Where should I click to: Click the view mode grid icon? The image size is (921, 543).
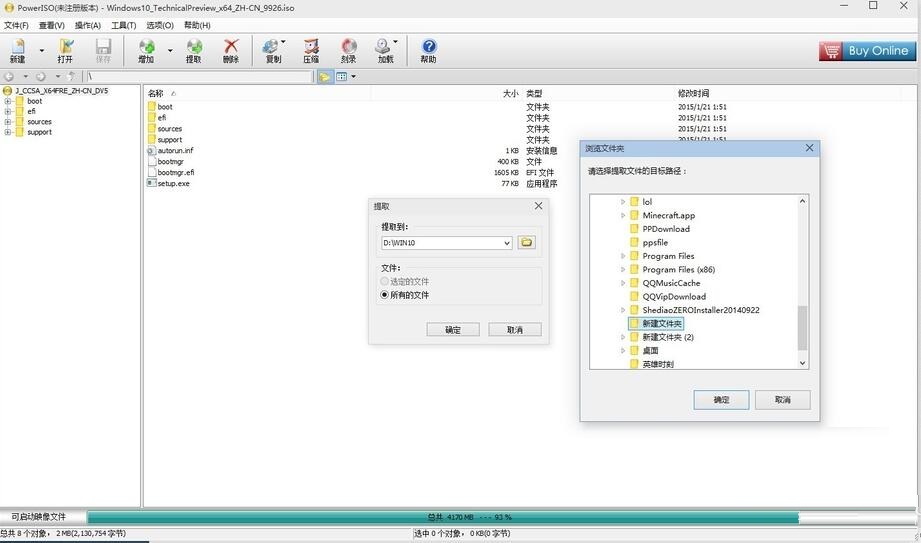341,76
